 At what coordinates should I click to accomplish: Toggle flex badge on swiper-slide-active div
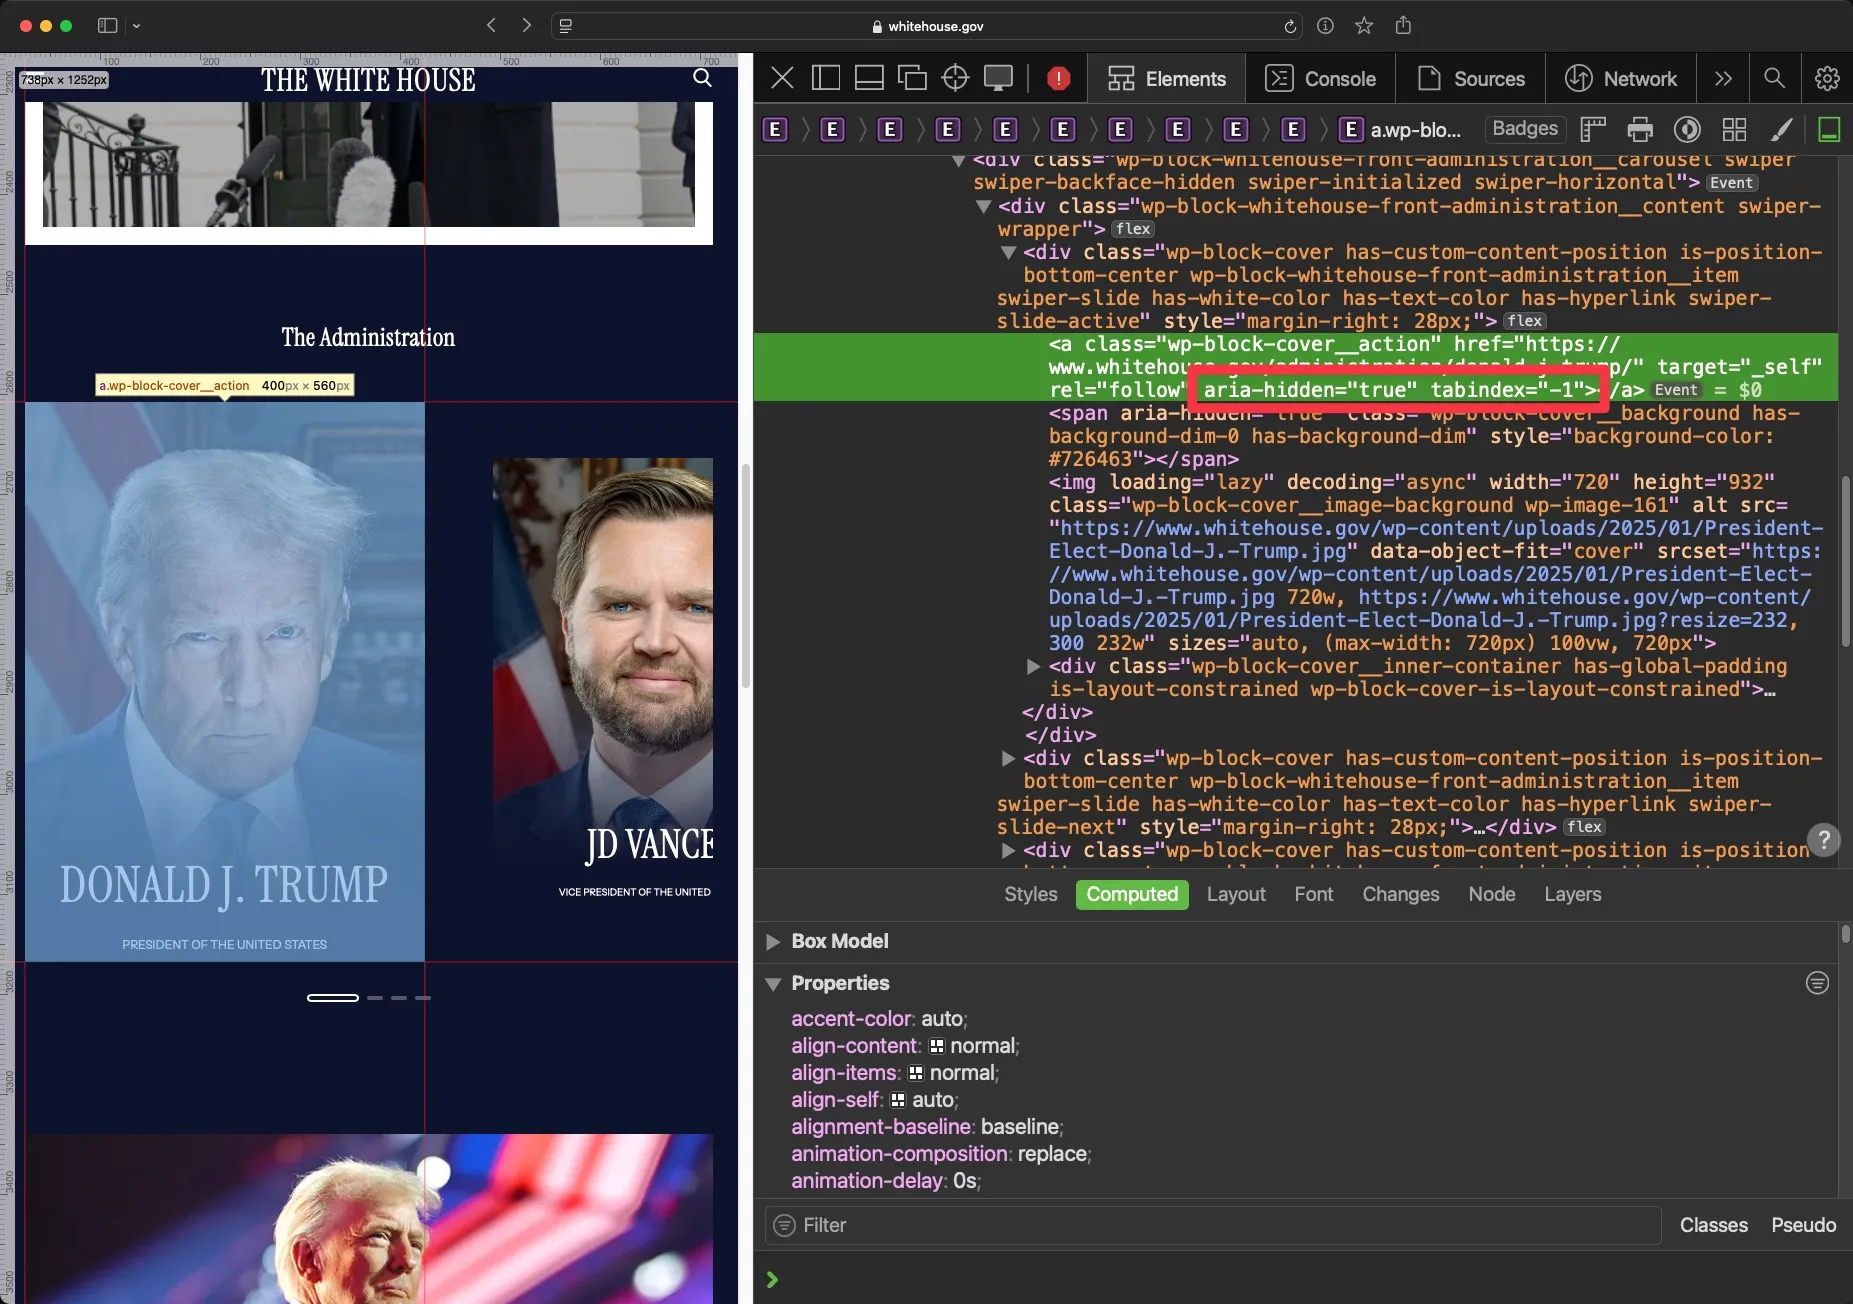(x=1525, y=321)
